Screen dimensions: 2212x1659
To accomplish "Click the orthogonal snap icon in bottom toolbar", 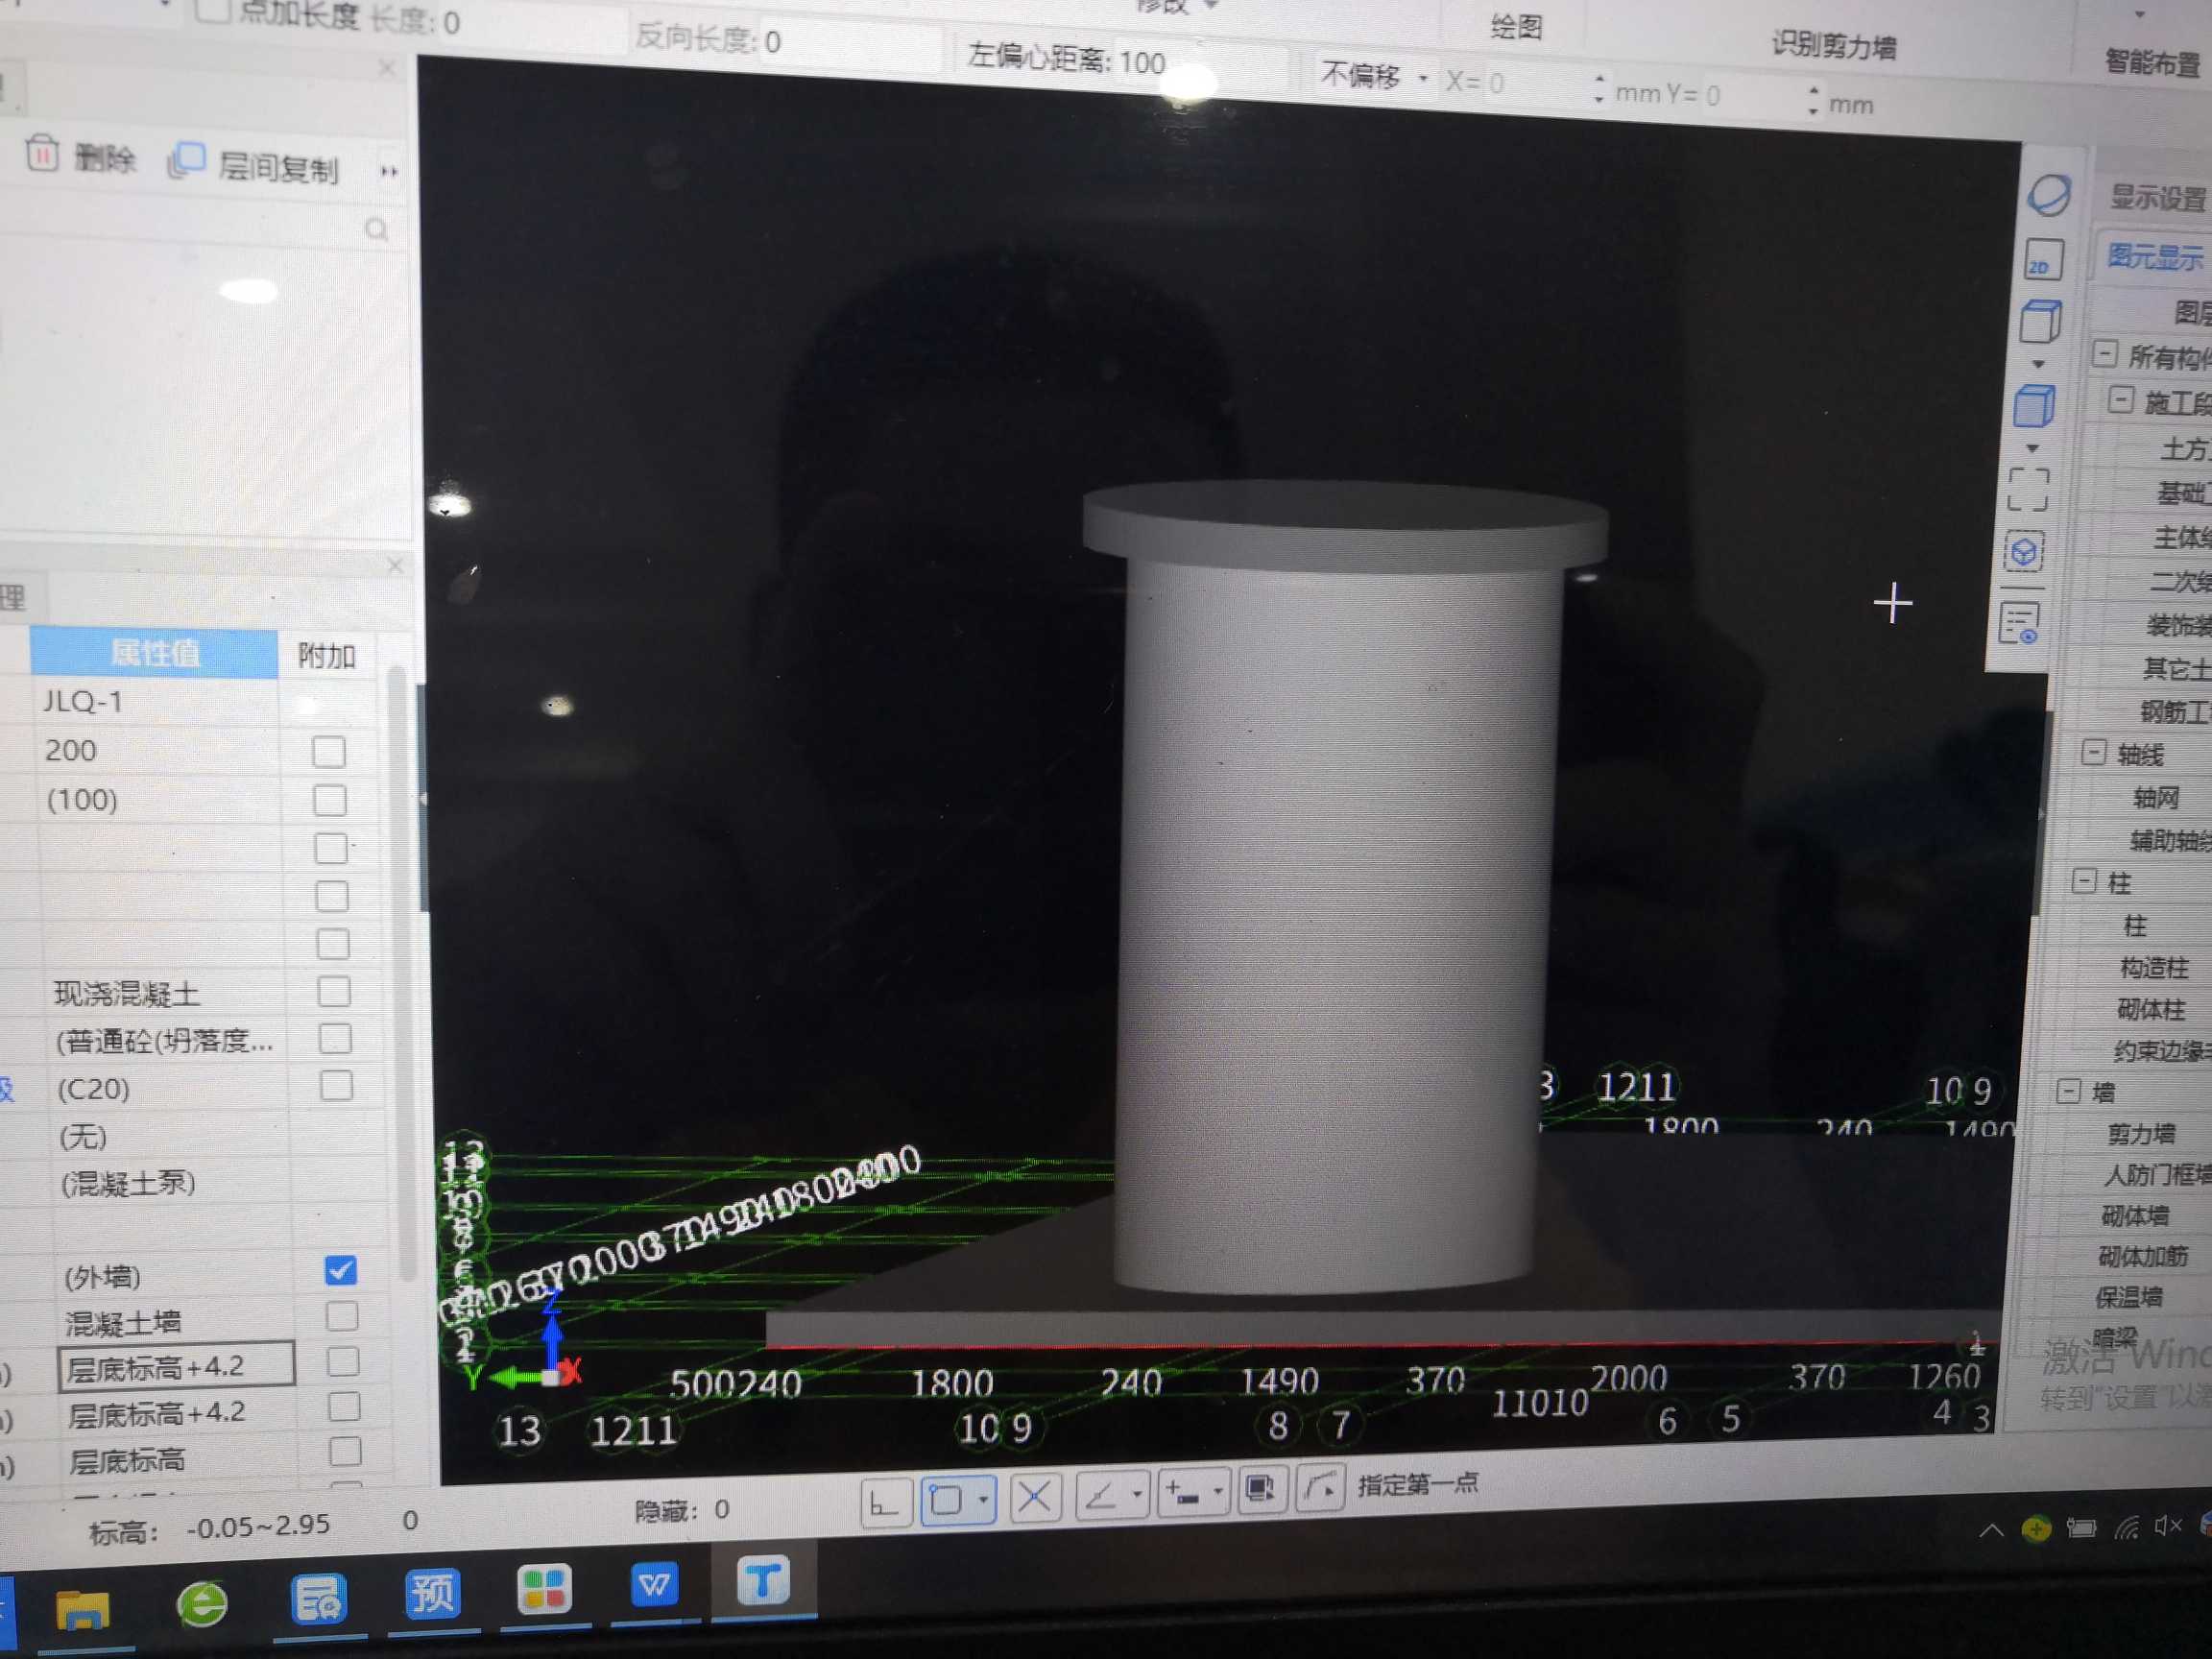I will click(x=885, y=1502).
